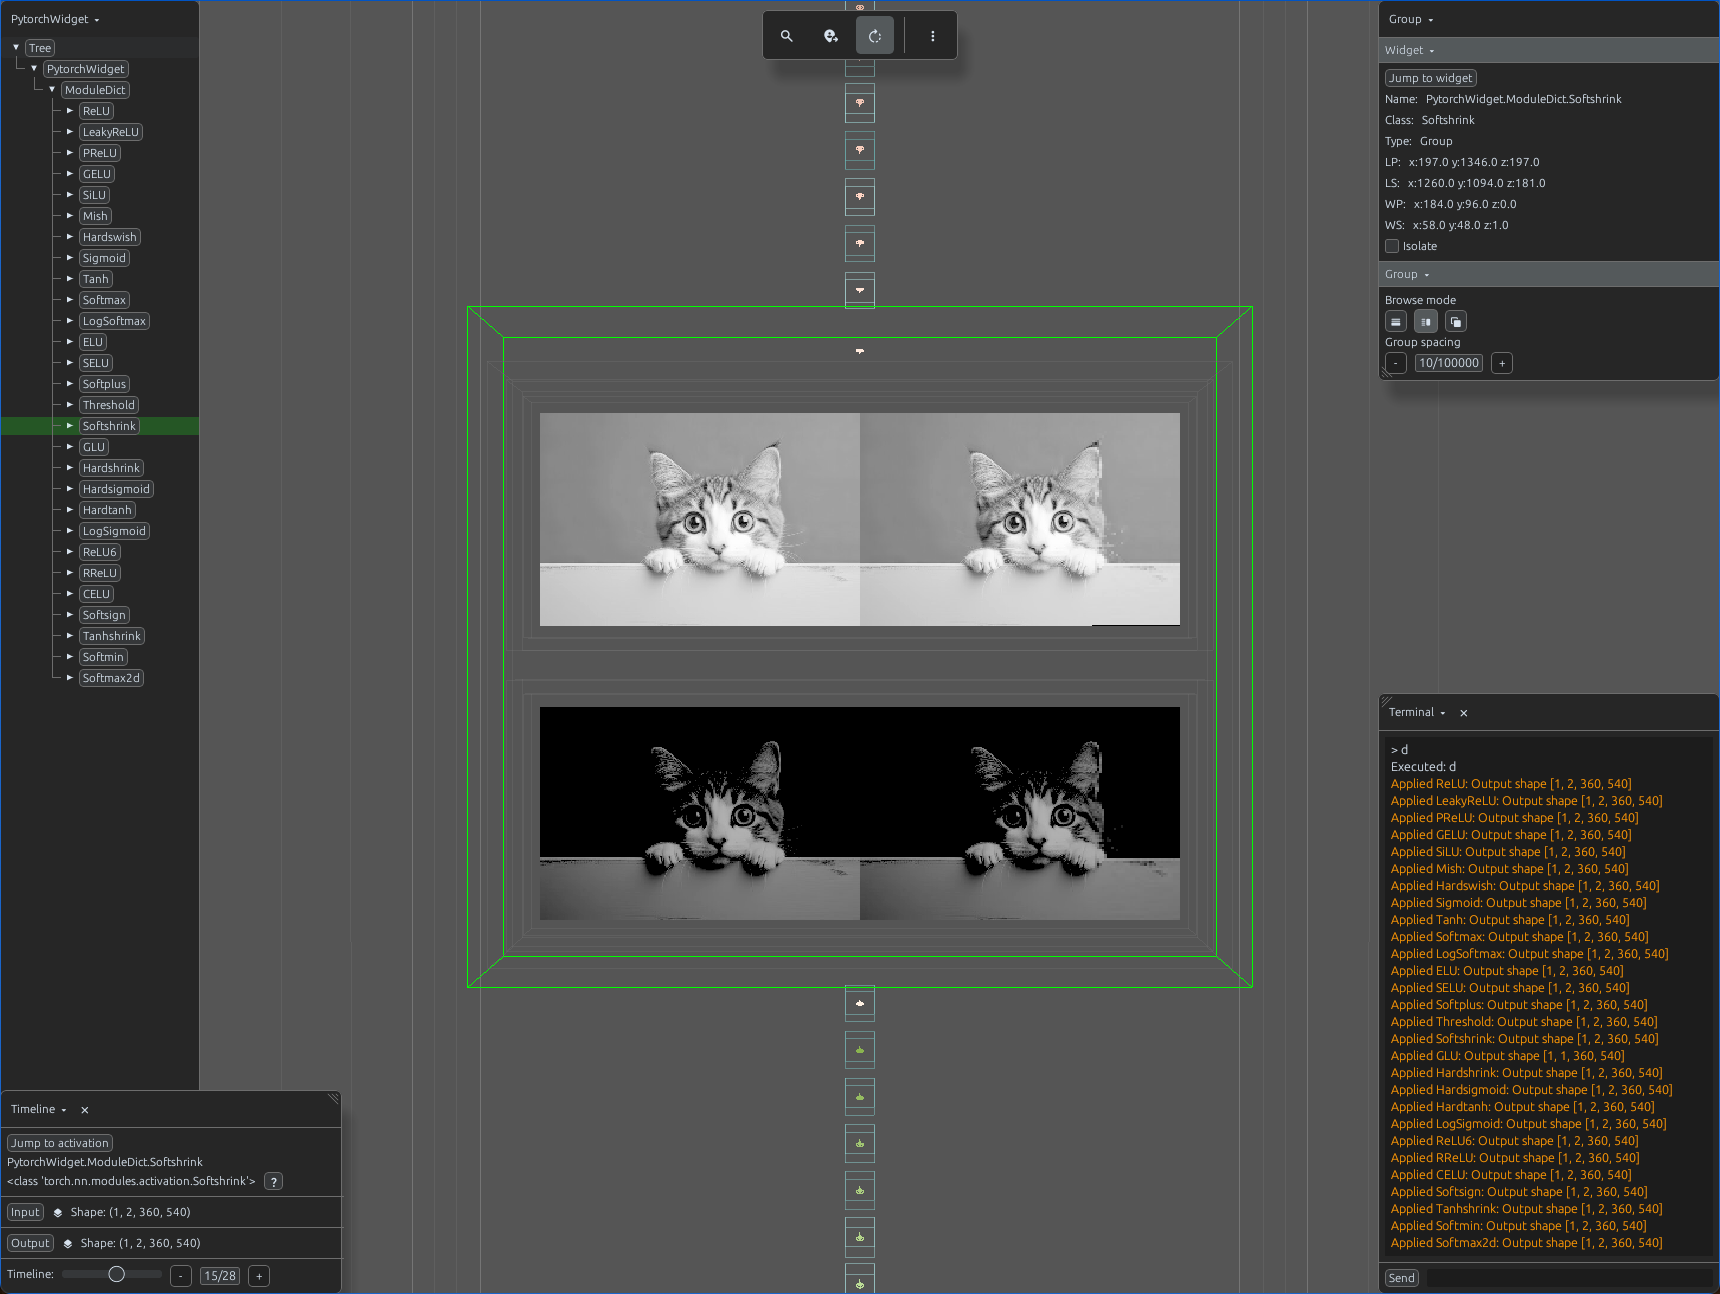Open the Terminal panel dropdown menu

[x=1417, y=713]
